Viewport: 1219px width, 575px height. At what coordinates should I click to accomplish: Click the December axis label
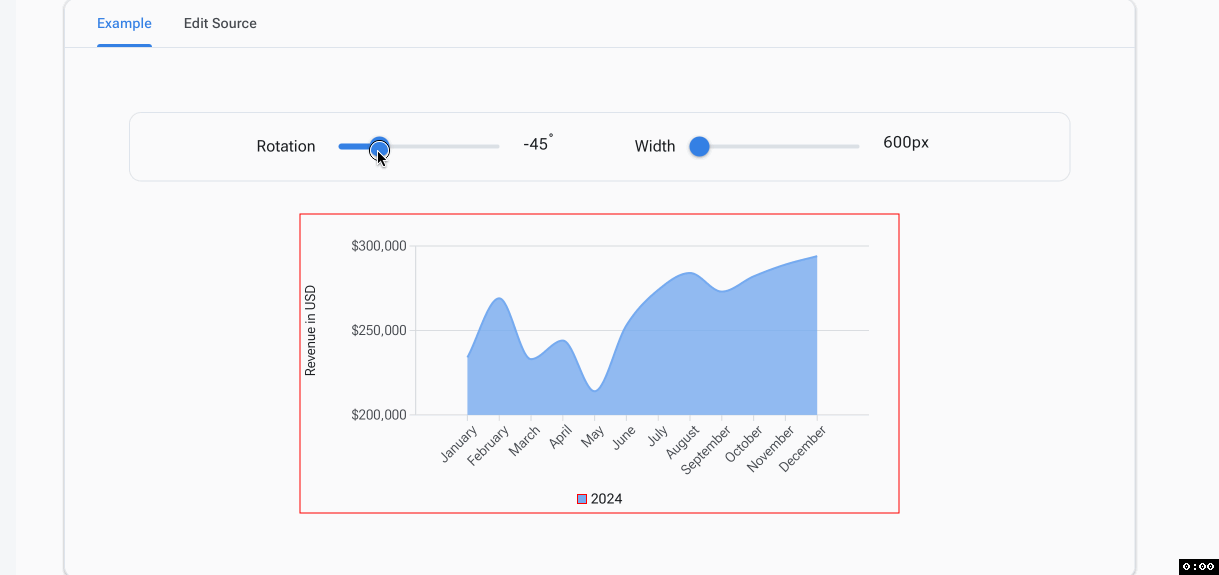pyautogui.click(x=803, y=448)
